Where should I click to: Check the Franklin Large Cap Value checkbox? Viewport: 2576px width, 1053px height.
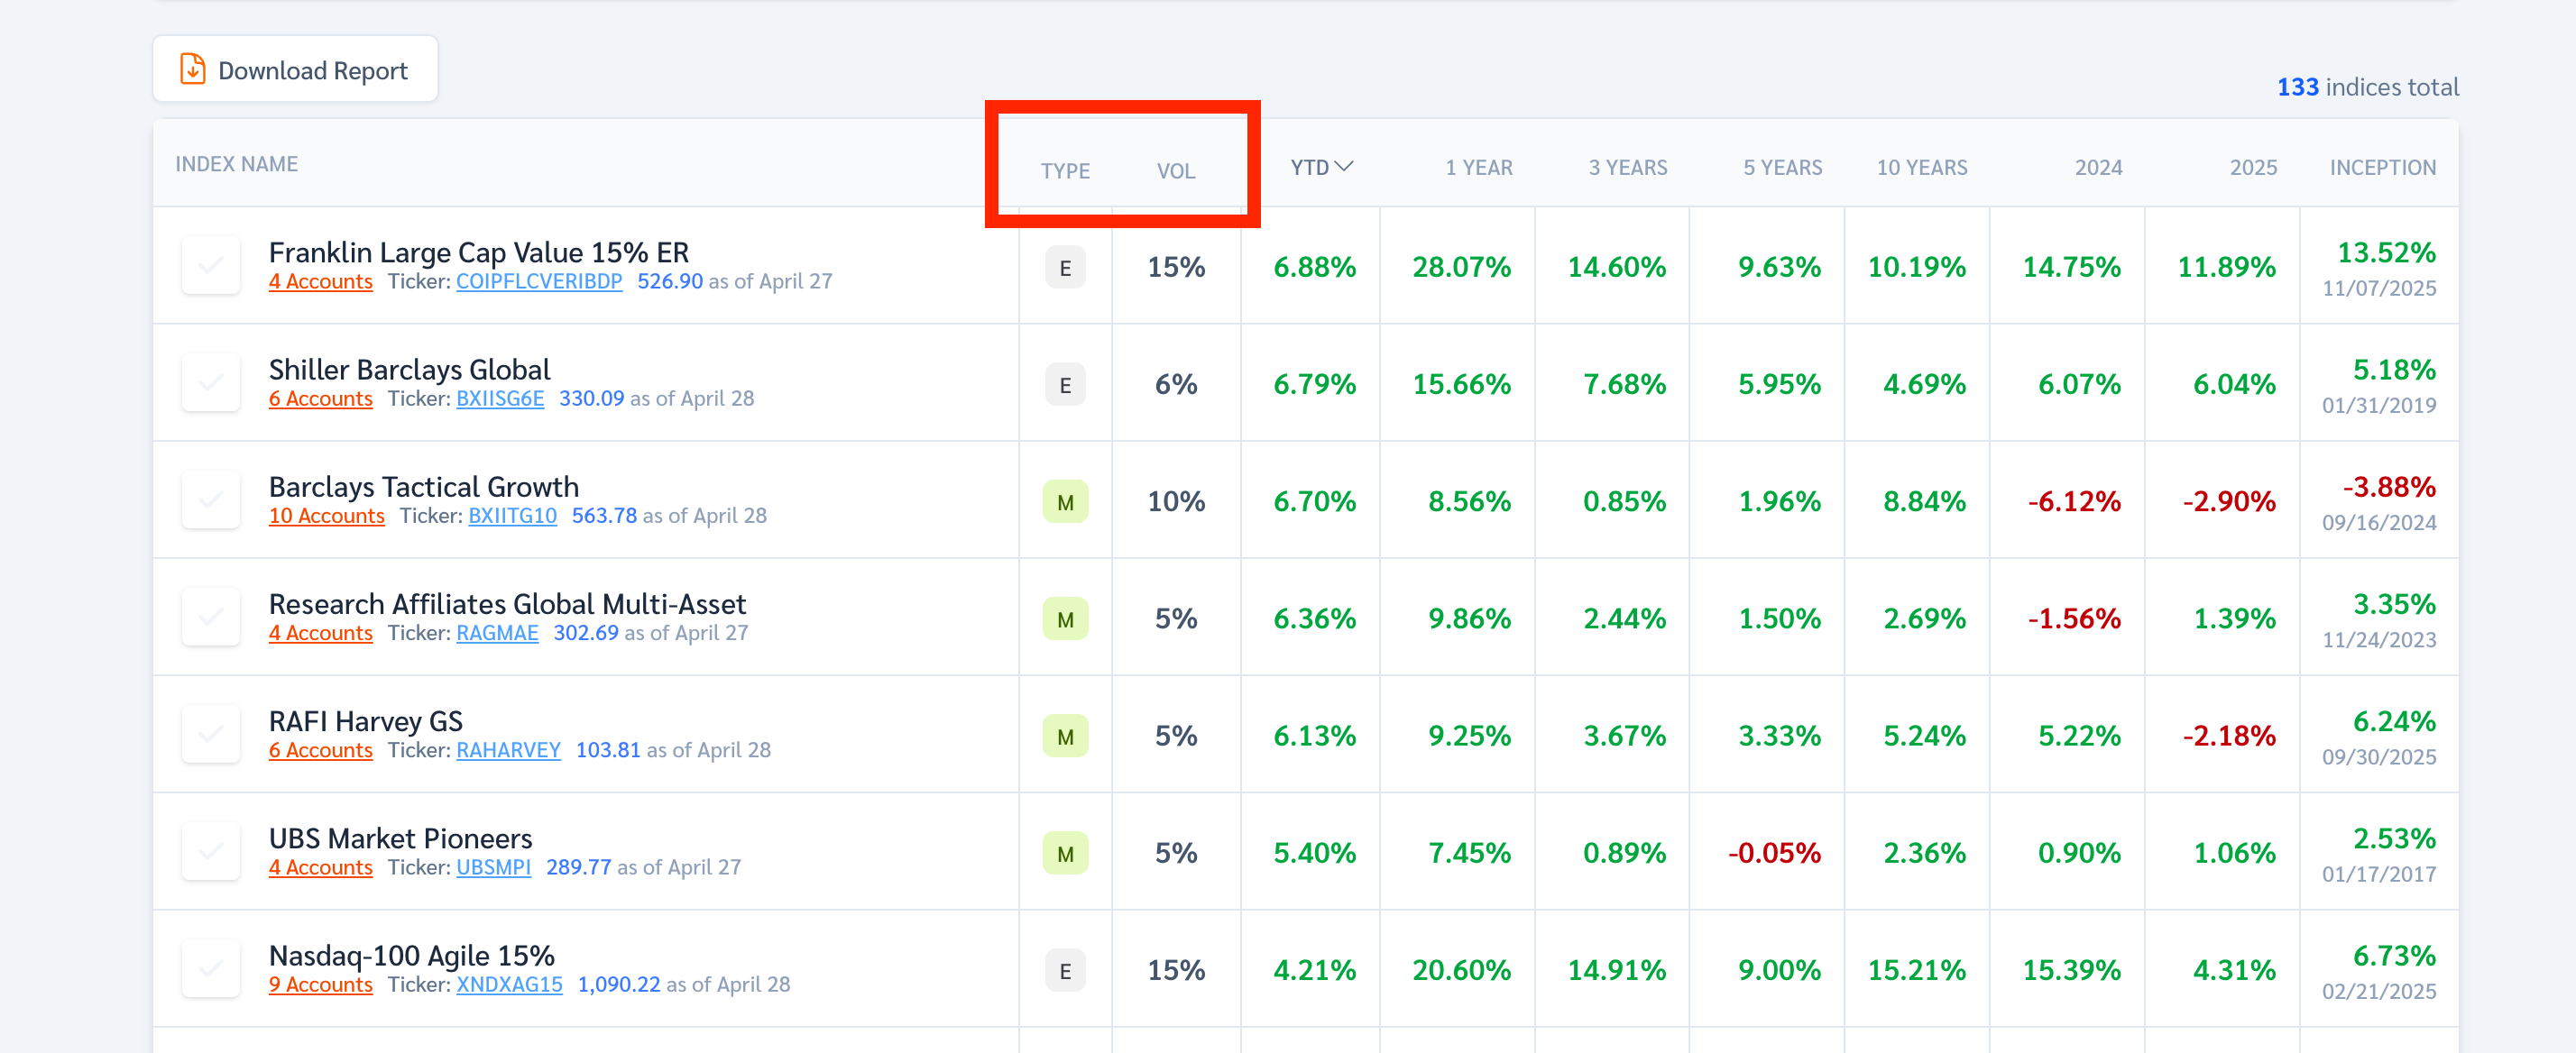pyautogui.click(x=211, y=265)
